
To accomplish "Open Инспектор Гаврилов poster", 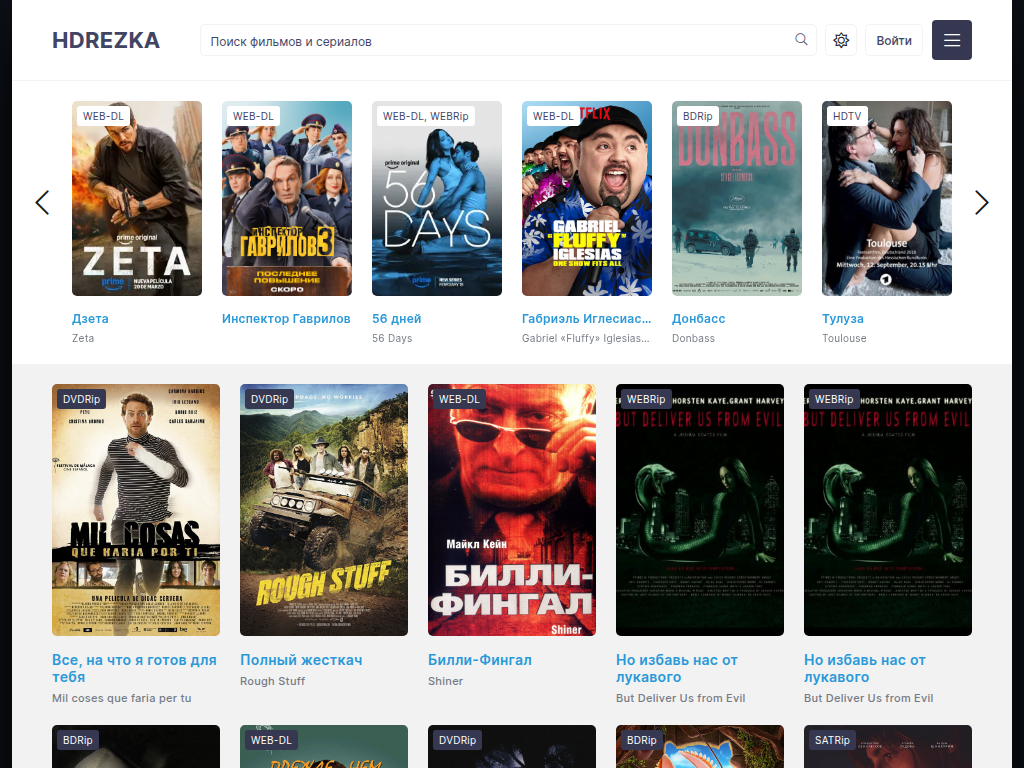I will tap(287, 199).
